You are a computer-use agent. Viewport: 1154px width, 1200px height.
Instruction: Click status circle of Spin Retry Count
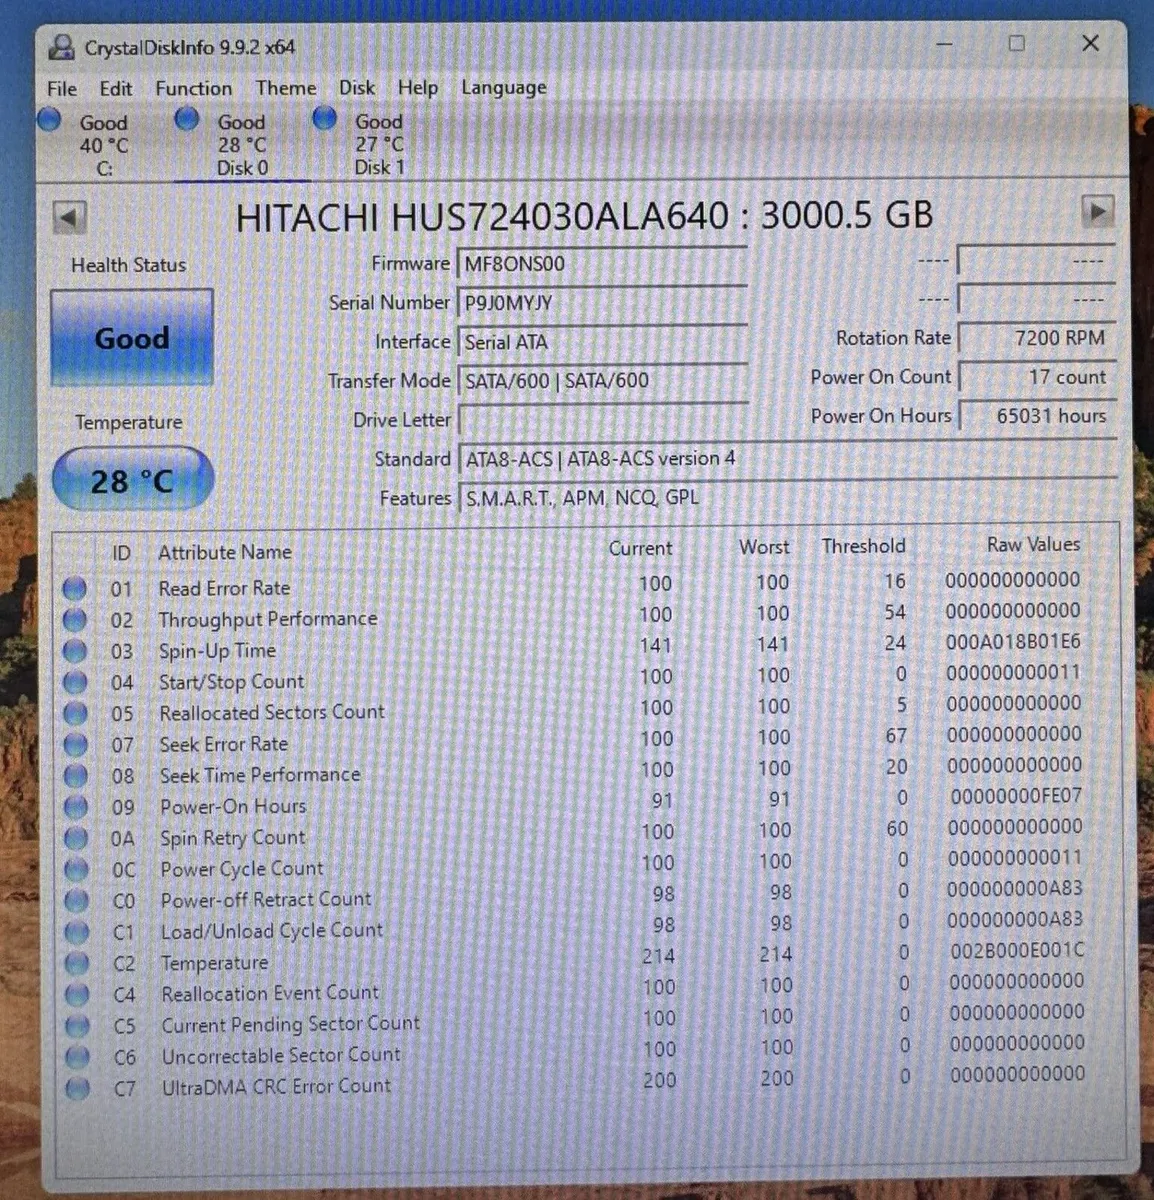76,838
